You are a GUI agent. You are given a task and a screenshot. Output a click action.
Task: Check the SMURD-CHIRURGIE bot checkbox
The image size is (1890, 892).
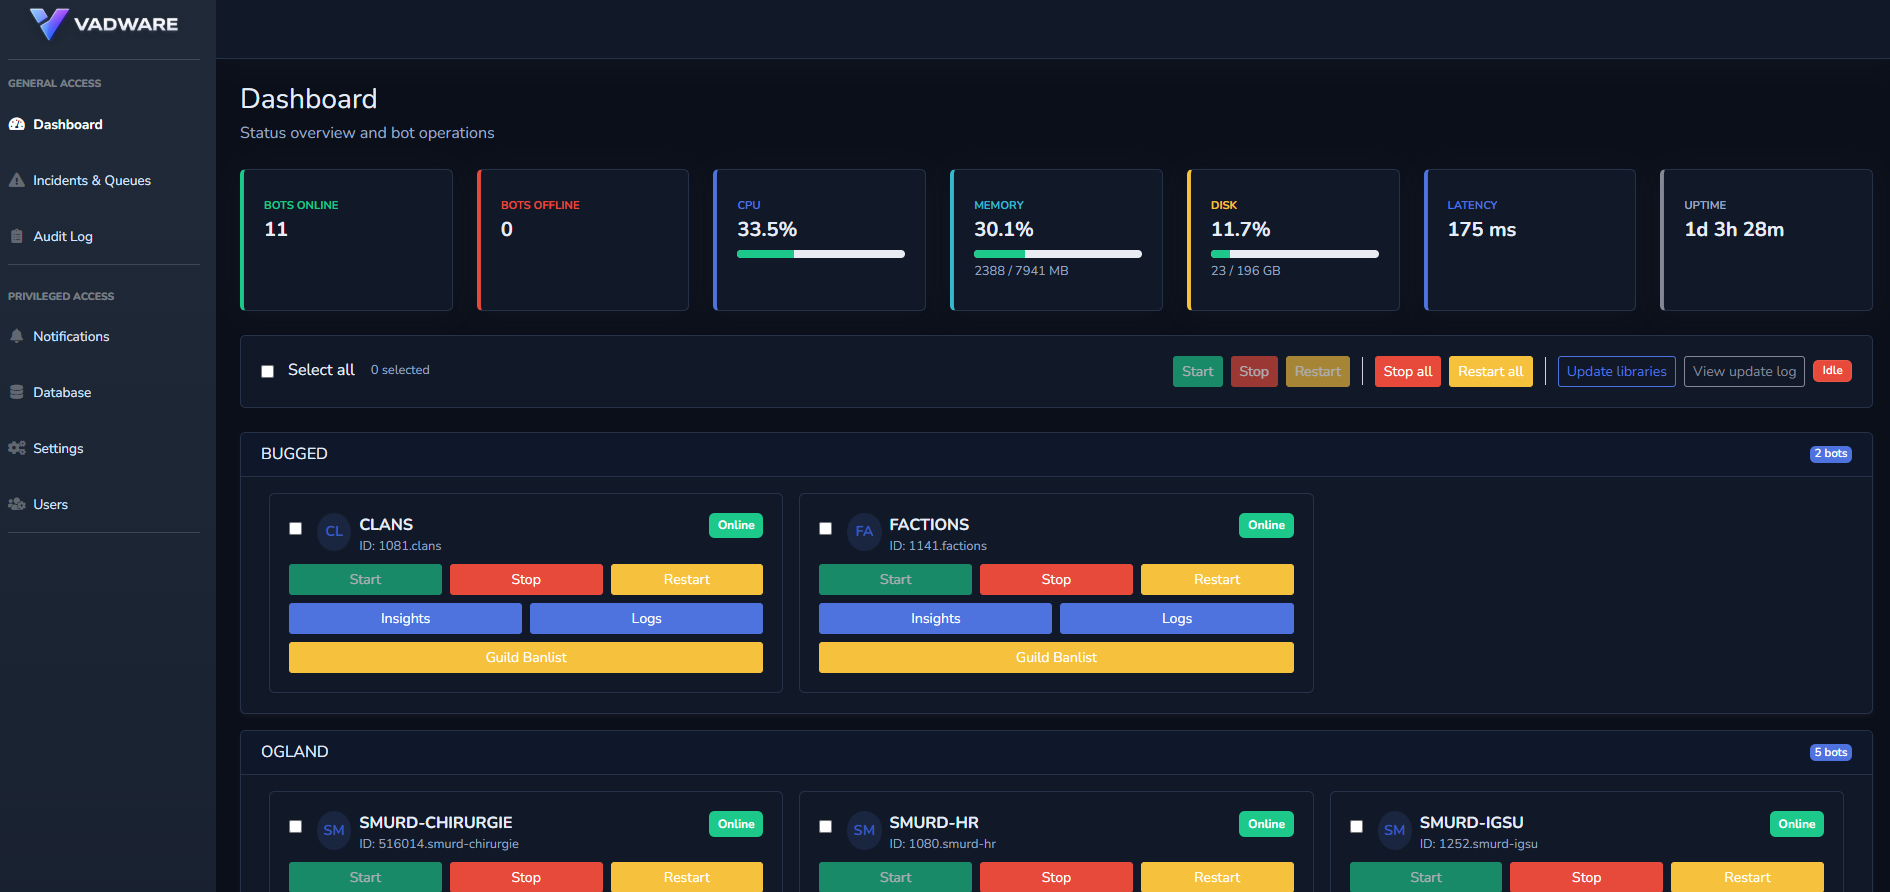tap(296, 826)
